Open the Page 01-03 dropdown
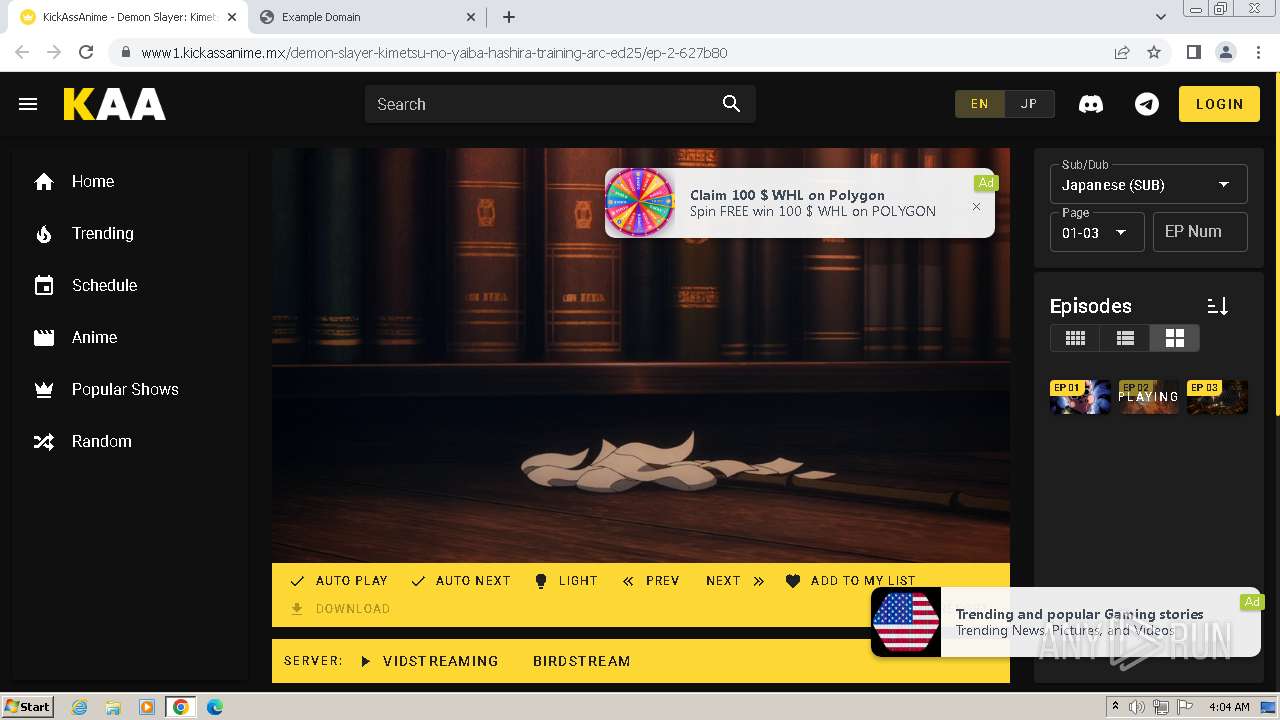 [x=1096, y=232]
